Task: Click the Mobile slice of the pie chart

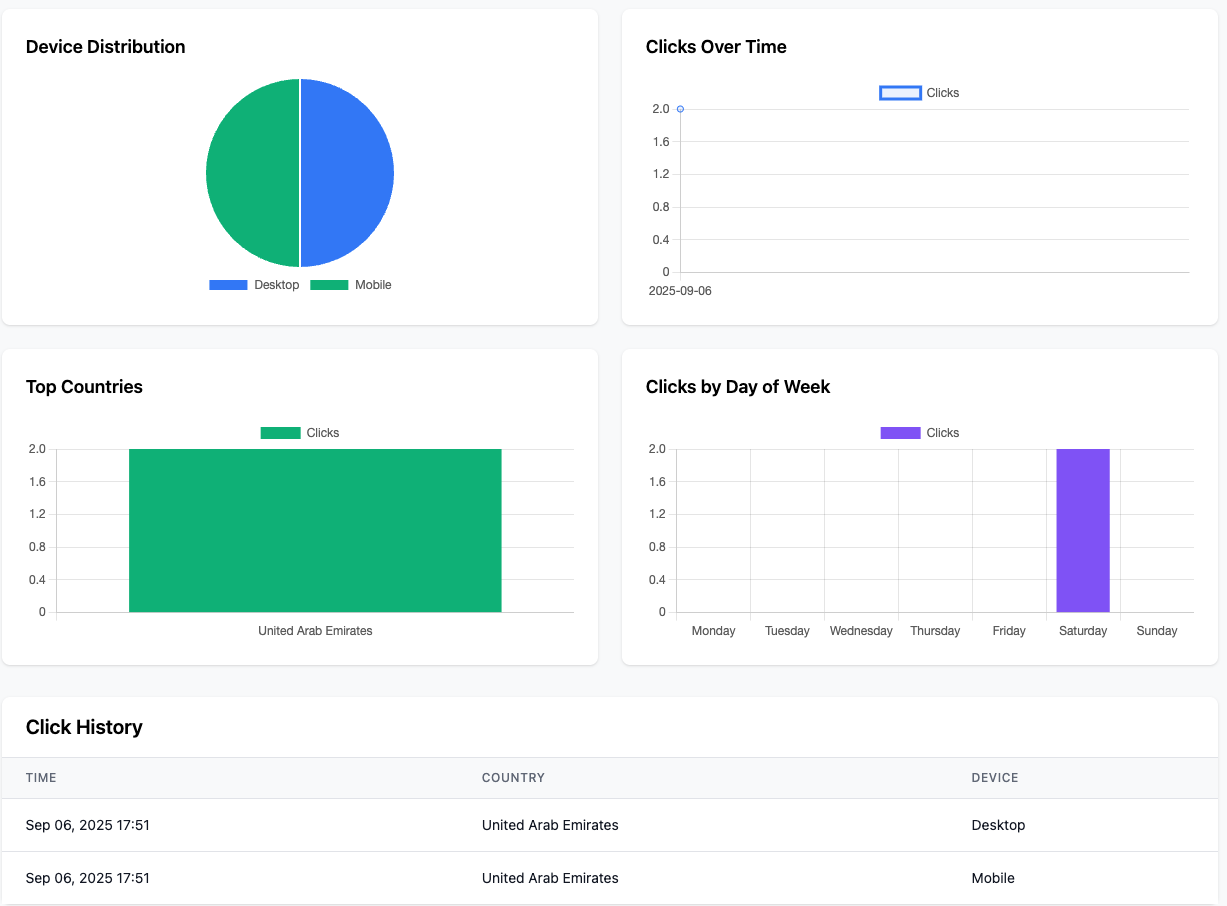Action: pos(253,173)
